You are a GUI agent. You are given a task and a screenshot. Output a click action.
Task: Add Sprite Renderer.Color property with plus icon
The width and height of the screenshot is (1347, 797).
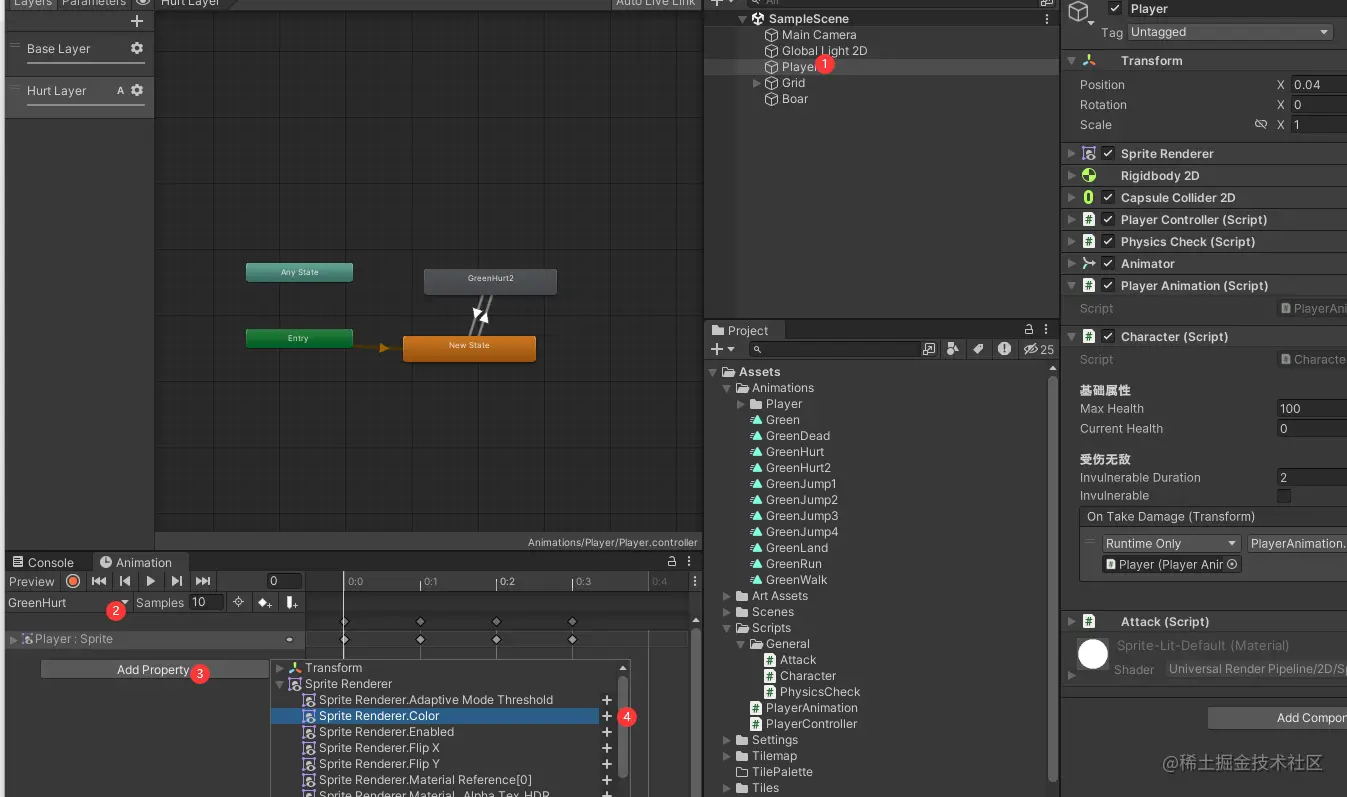607,716
